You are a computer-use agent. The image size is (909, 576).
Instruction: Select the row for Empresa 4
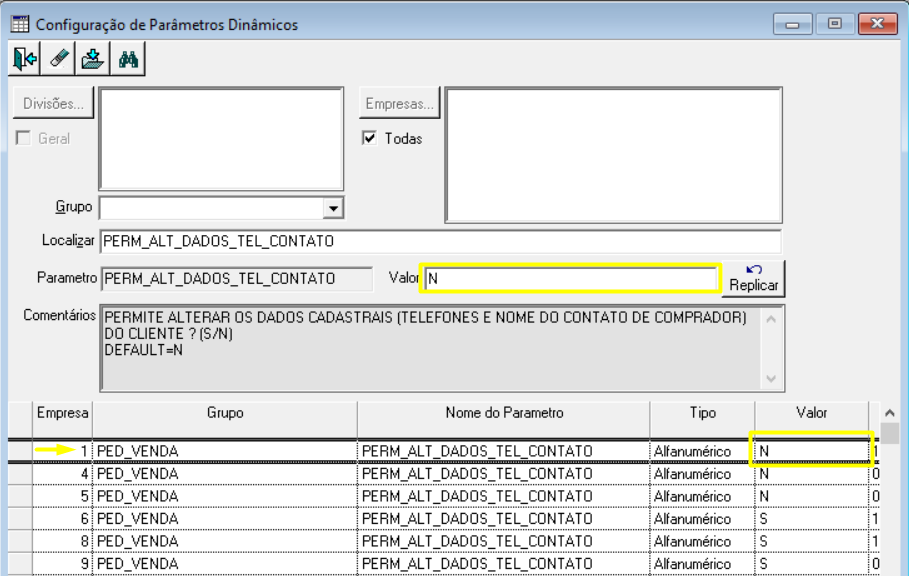point(443,473)
